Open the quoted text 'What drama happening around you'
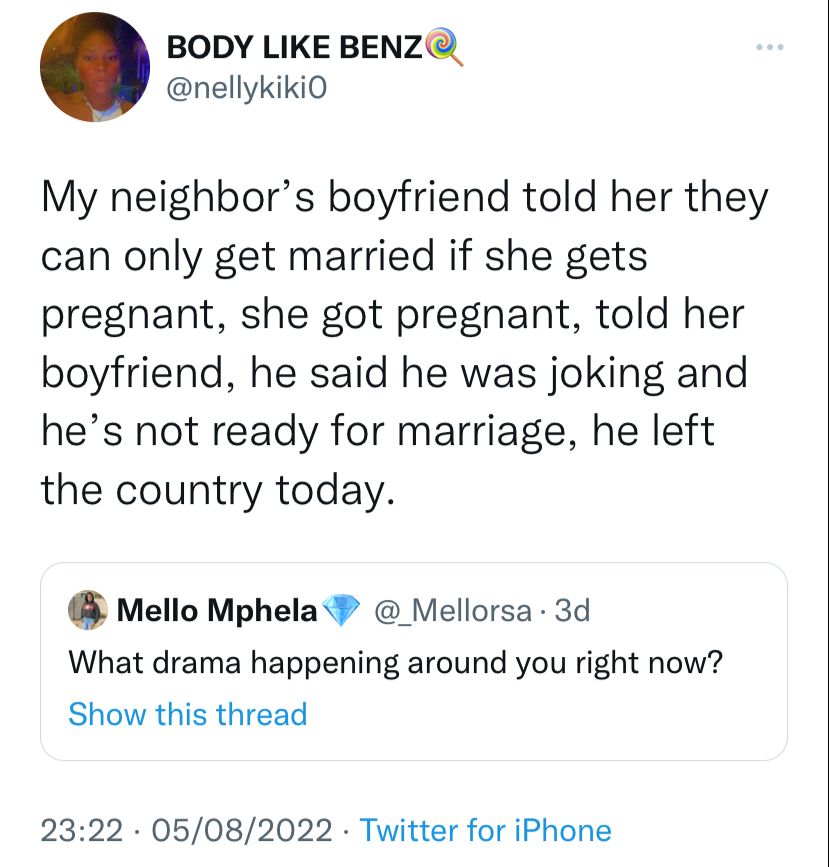829x867 pixels. pos(395,662)
